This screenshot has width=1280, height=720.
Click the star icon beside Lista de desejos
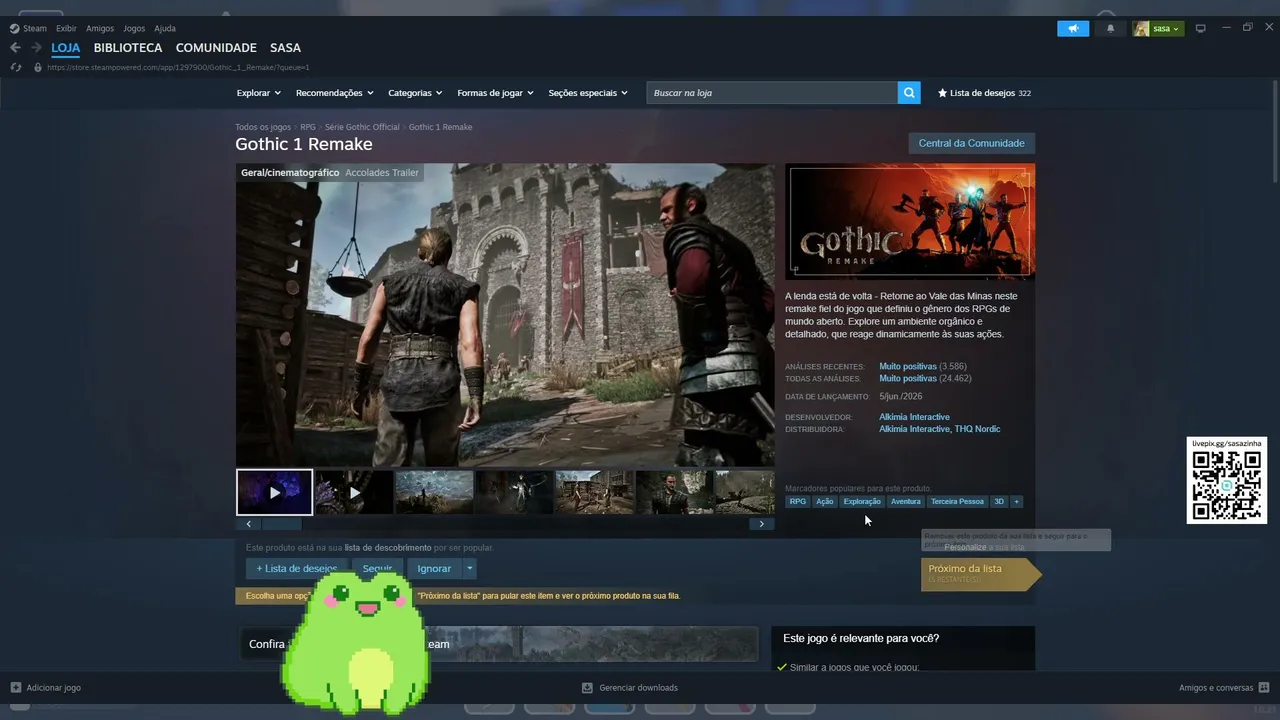click(x=942, y=93)
